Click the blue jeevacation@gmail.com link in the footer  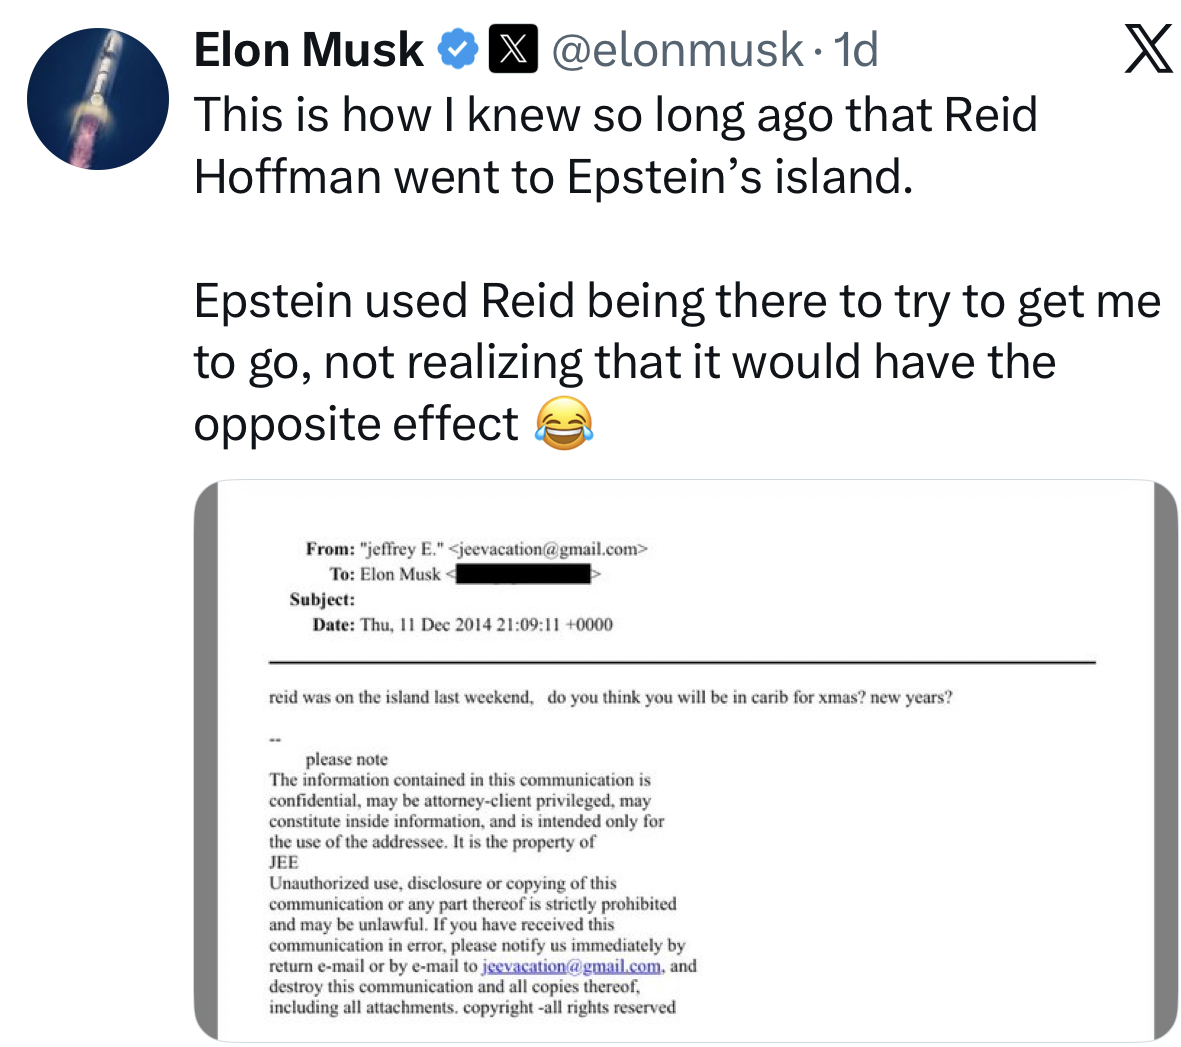(571, 966)
